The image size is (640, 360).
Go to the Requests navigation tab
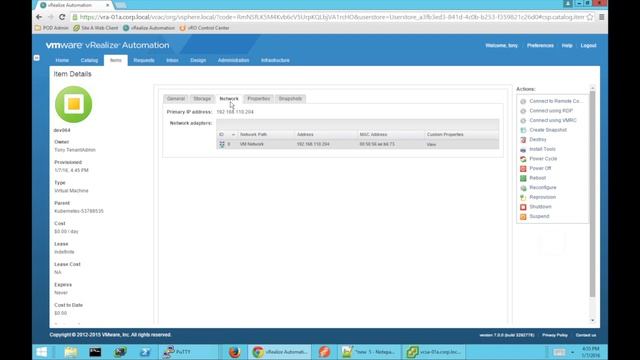(144, 60)
